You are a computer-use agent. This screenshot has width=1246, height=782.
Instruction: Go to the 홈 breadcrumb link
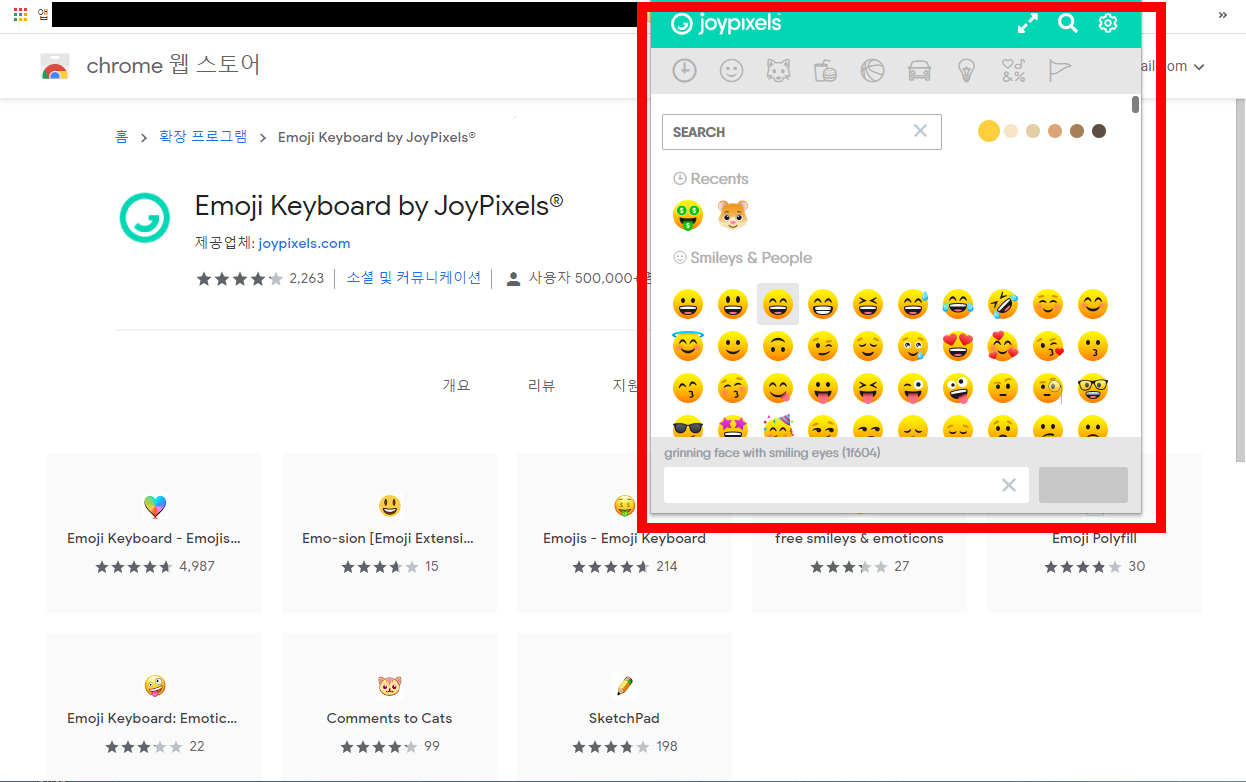(121, 137)
